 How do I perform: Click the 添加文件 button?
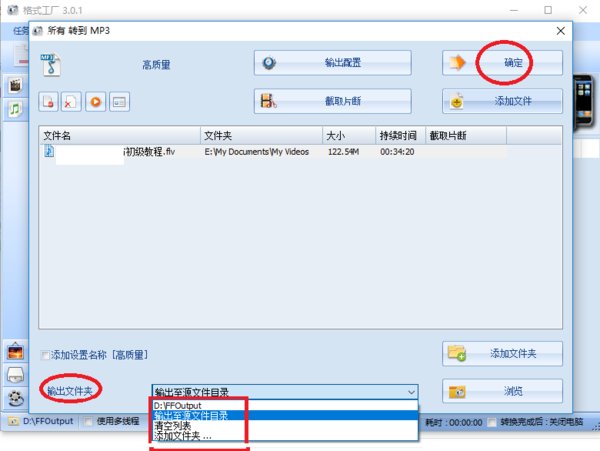(502, 101)
